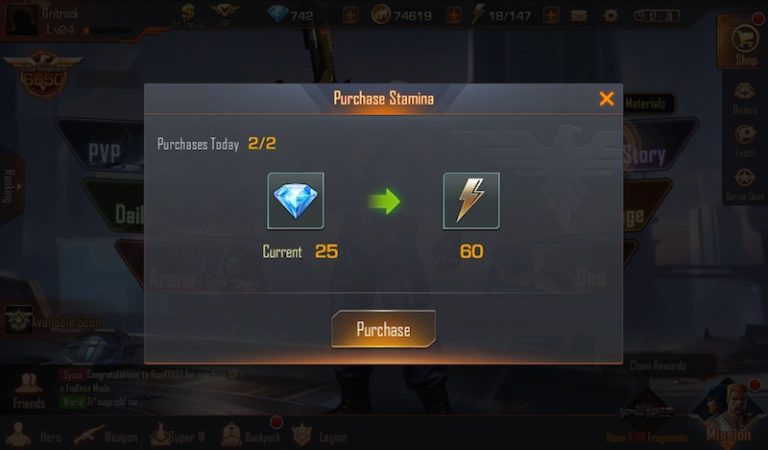This screenshot has width=768, height=450.
Task: Select the blue diamond icon in dialog
Action: [295, 201]
